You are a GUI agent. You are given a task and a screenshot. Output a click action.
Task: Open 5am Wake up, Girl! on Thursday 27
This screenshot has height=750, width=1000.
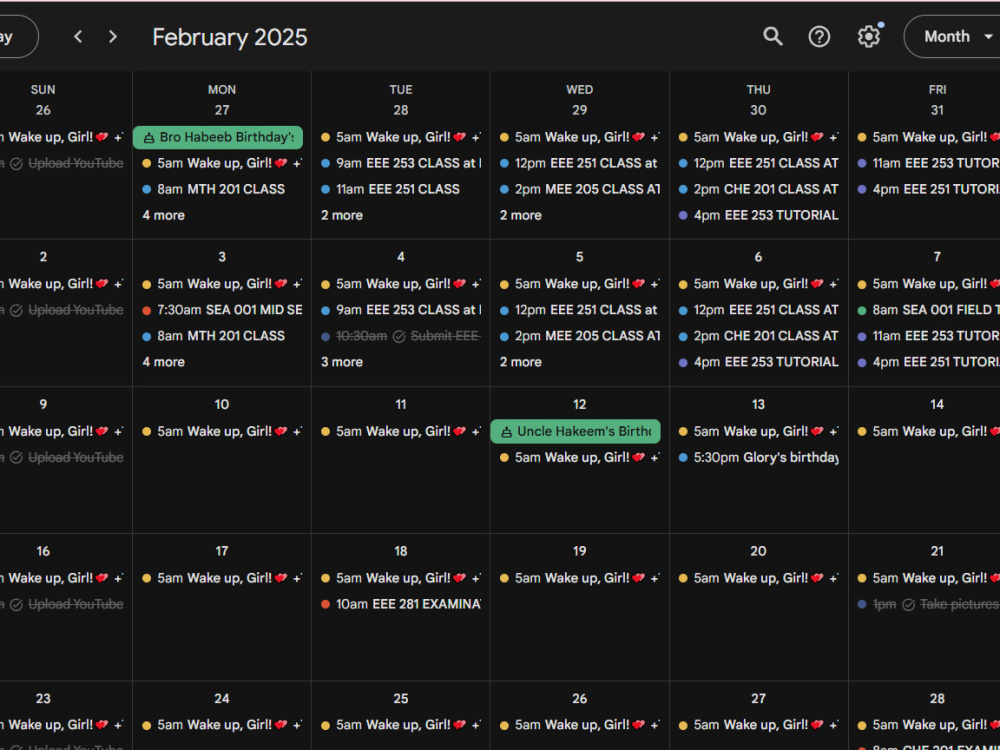(x=757, y=725)
